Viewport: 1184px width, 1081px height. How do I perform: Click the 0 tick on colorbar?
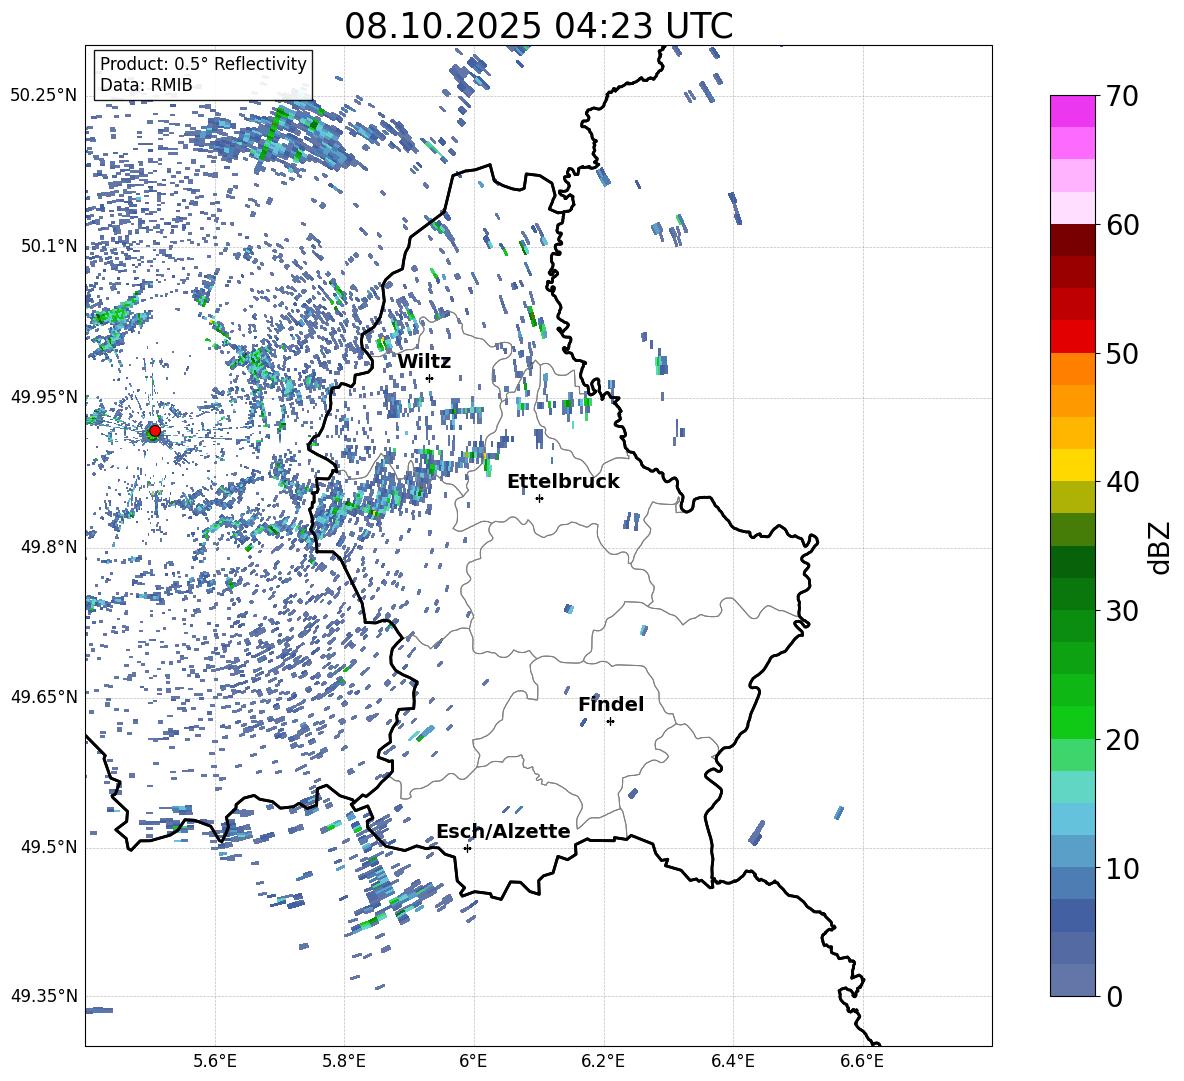pyautogui.click(x=1114, y=996)
